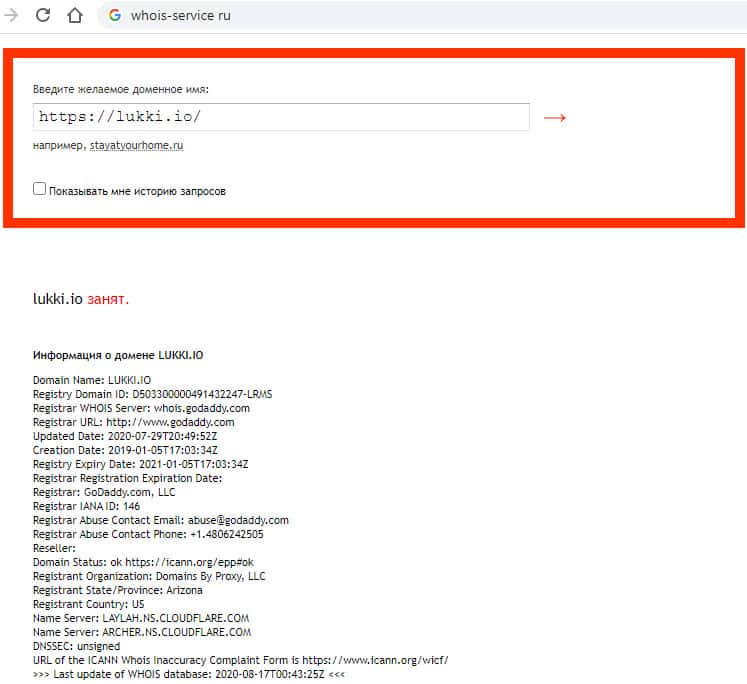Select Registrant Organization Domains By Proxy line

149,576
